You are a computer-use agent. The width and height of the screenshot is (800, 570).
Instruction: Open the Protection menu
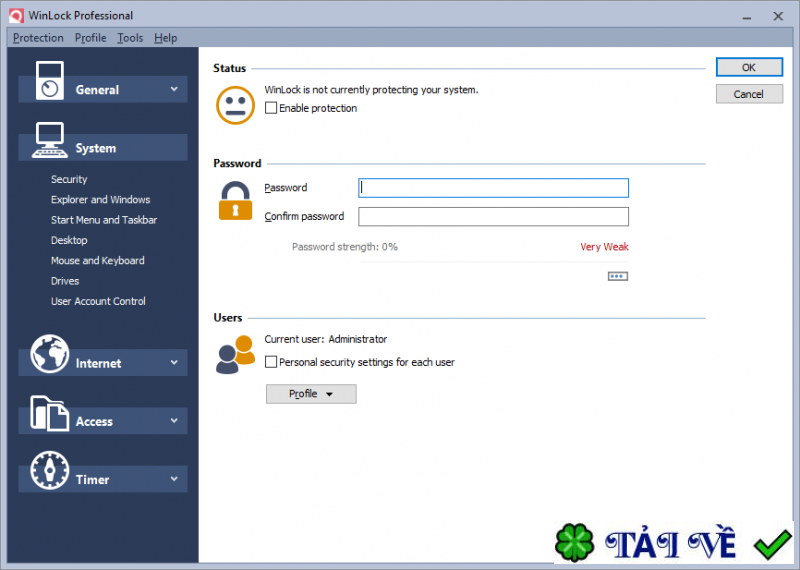click(x=38, y=38)
